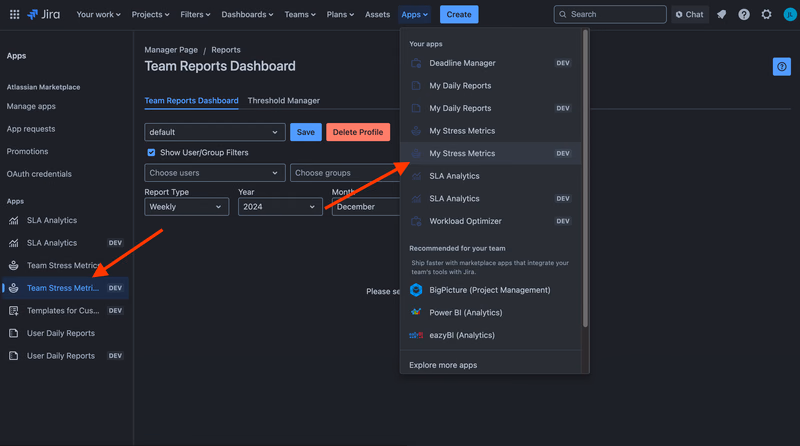Open the Choose users dropdown
Viewport: 800px width, 446px height.
click(x=214, y=173)
